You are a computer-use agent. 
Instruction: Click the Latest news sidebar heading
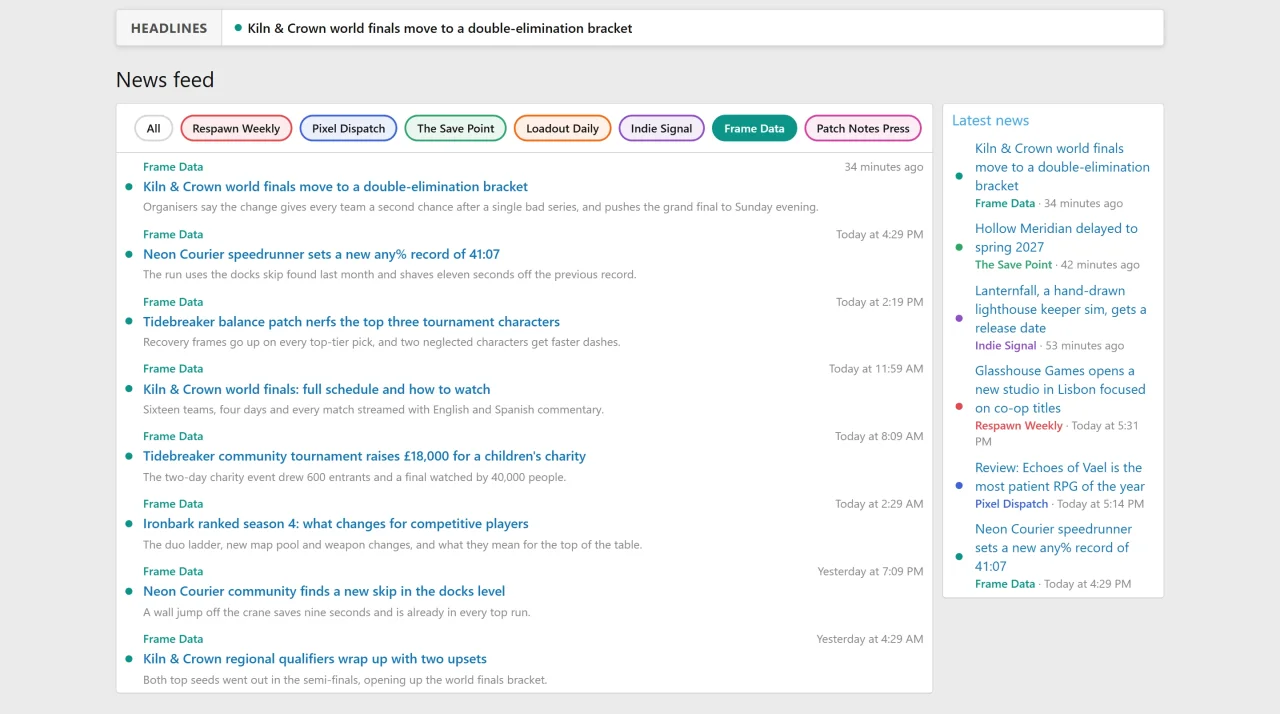[990, 120]
